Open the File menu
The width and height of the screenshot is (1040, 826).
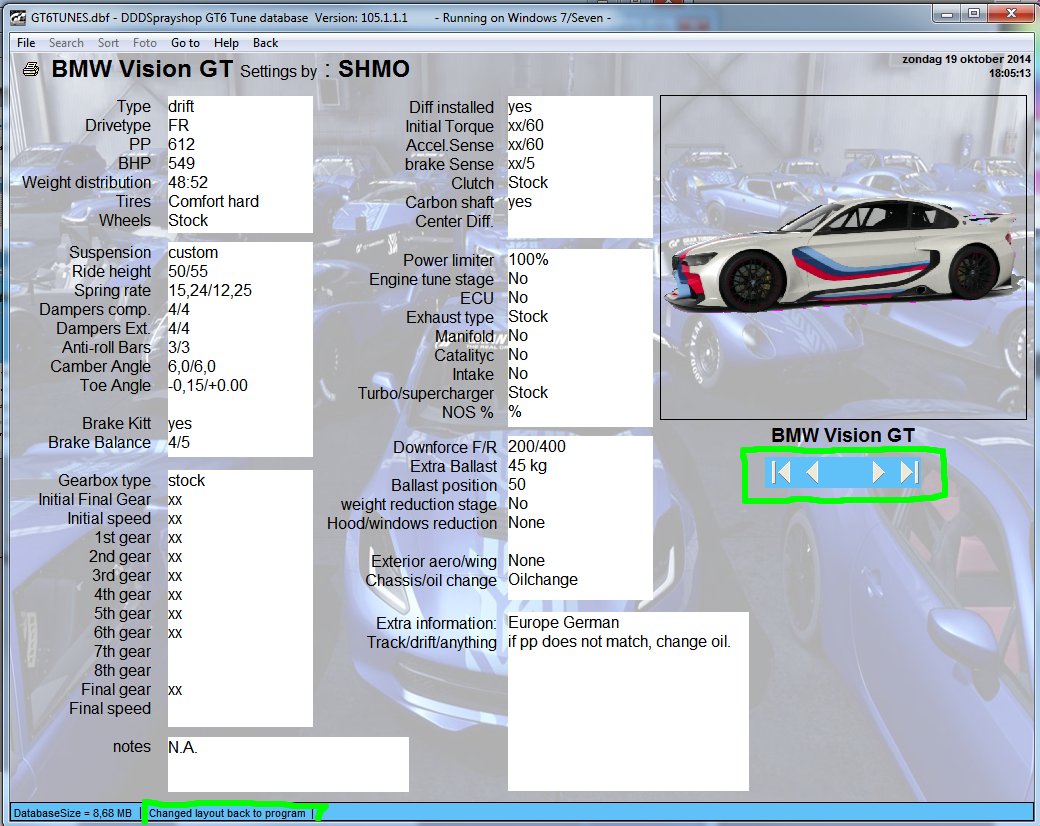click(x=27, y=43)
